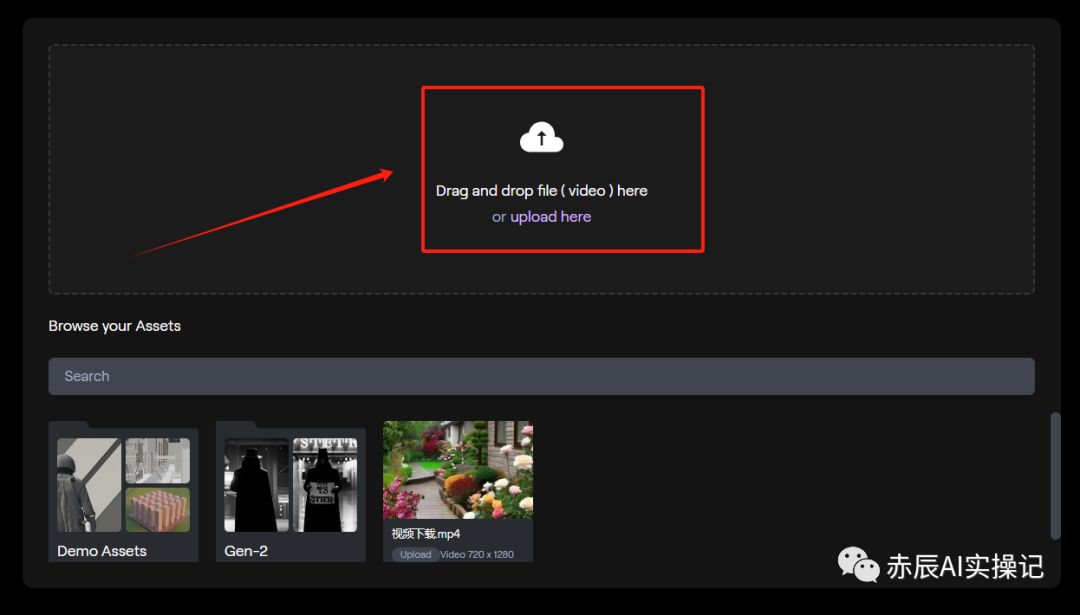The width and height of the screenshot is (1080, 615).
Task: Select the hooded person preview in Demo Assets
Action: pos(89,485)
